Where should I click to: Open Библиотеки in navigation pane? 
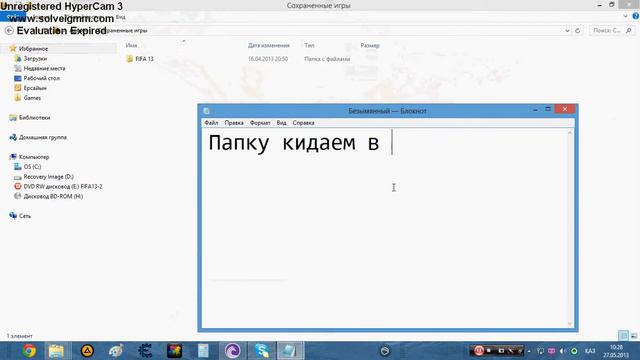(x=34, y=118)
